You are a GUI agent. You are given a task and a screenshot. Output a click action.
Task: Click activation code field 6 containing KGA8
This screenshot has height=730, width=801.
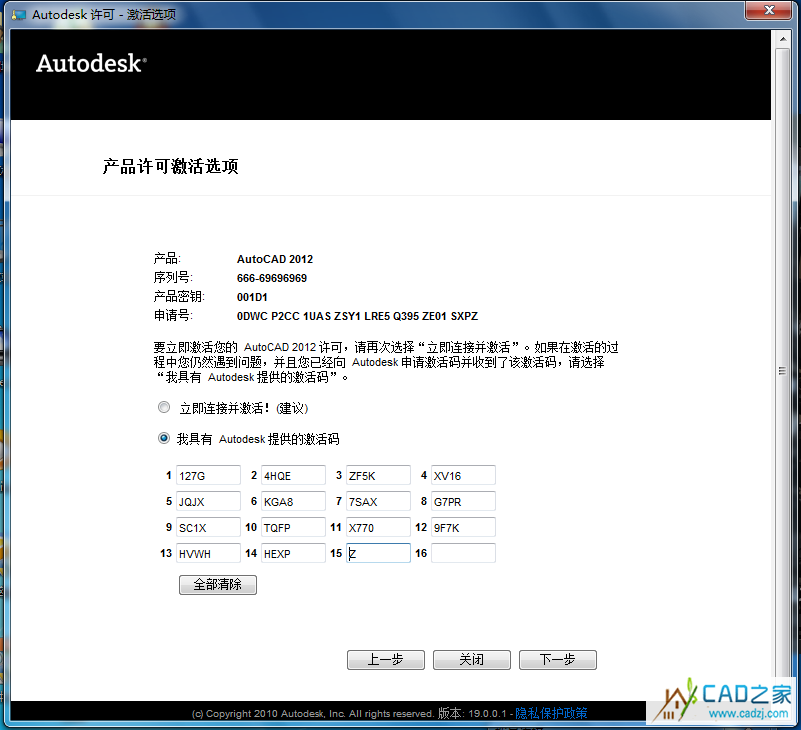tap(293, 501)
